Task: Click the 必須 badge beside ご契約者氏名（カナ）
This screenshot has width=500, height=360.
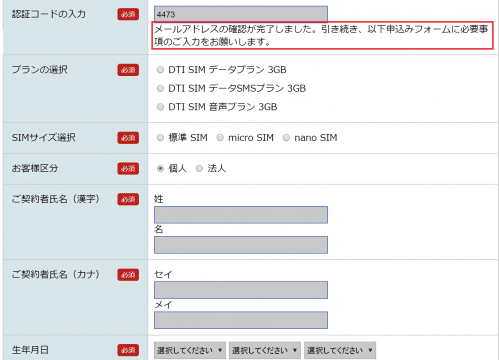Action: [128, 275]
